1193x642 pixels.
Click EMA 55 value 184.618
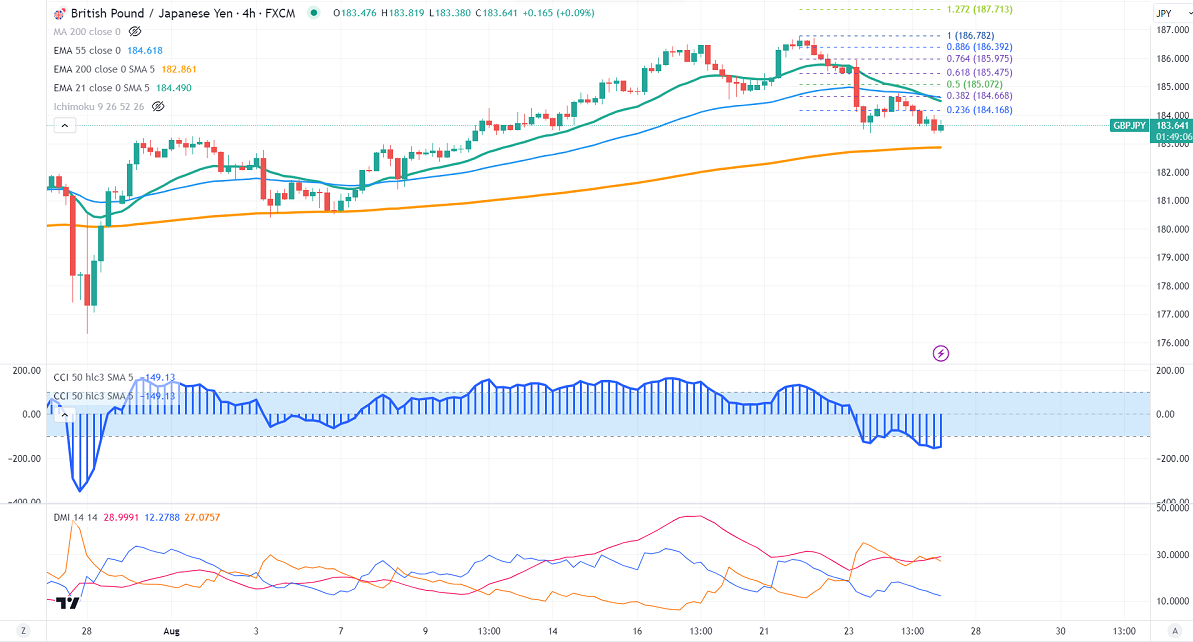(x=145, y=50)
